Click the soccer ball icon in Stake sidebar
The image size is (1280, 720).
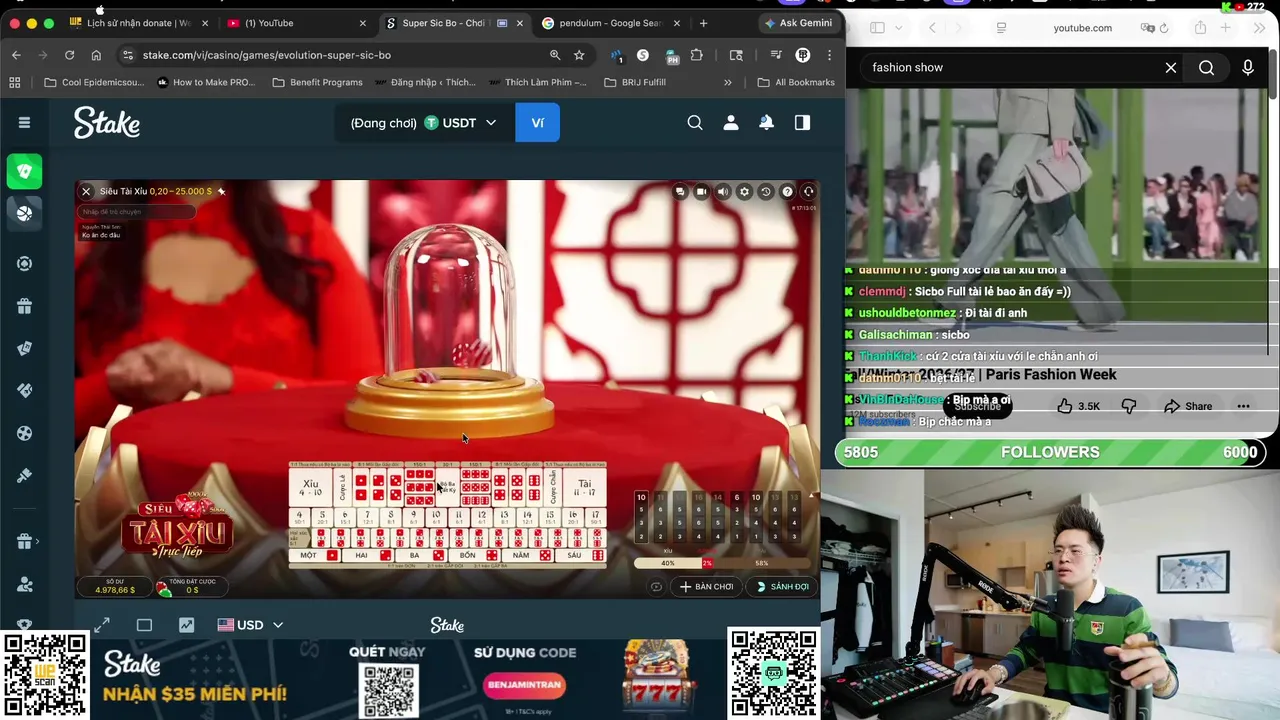(x=25, y=433)
